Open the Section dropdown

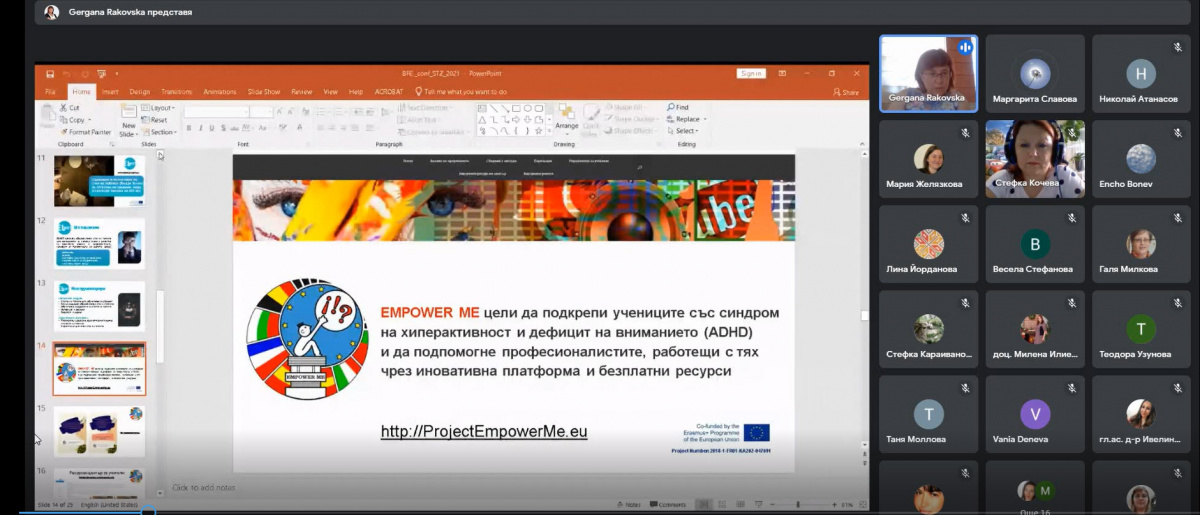click(160, 132)
